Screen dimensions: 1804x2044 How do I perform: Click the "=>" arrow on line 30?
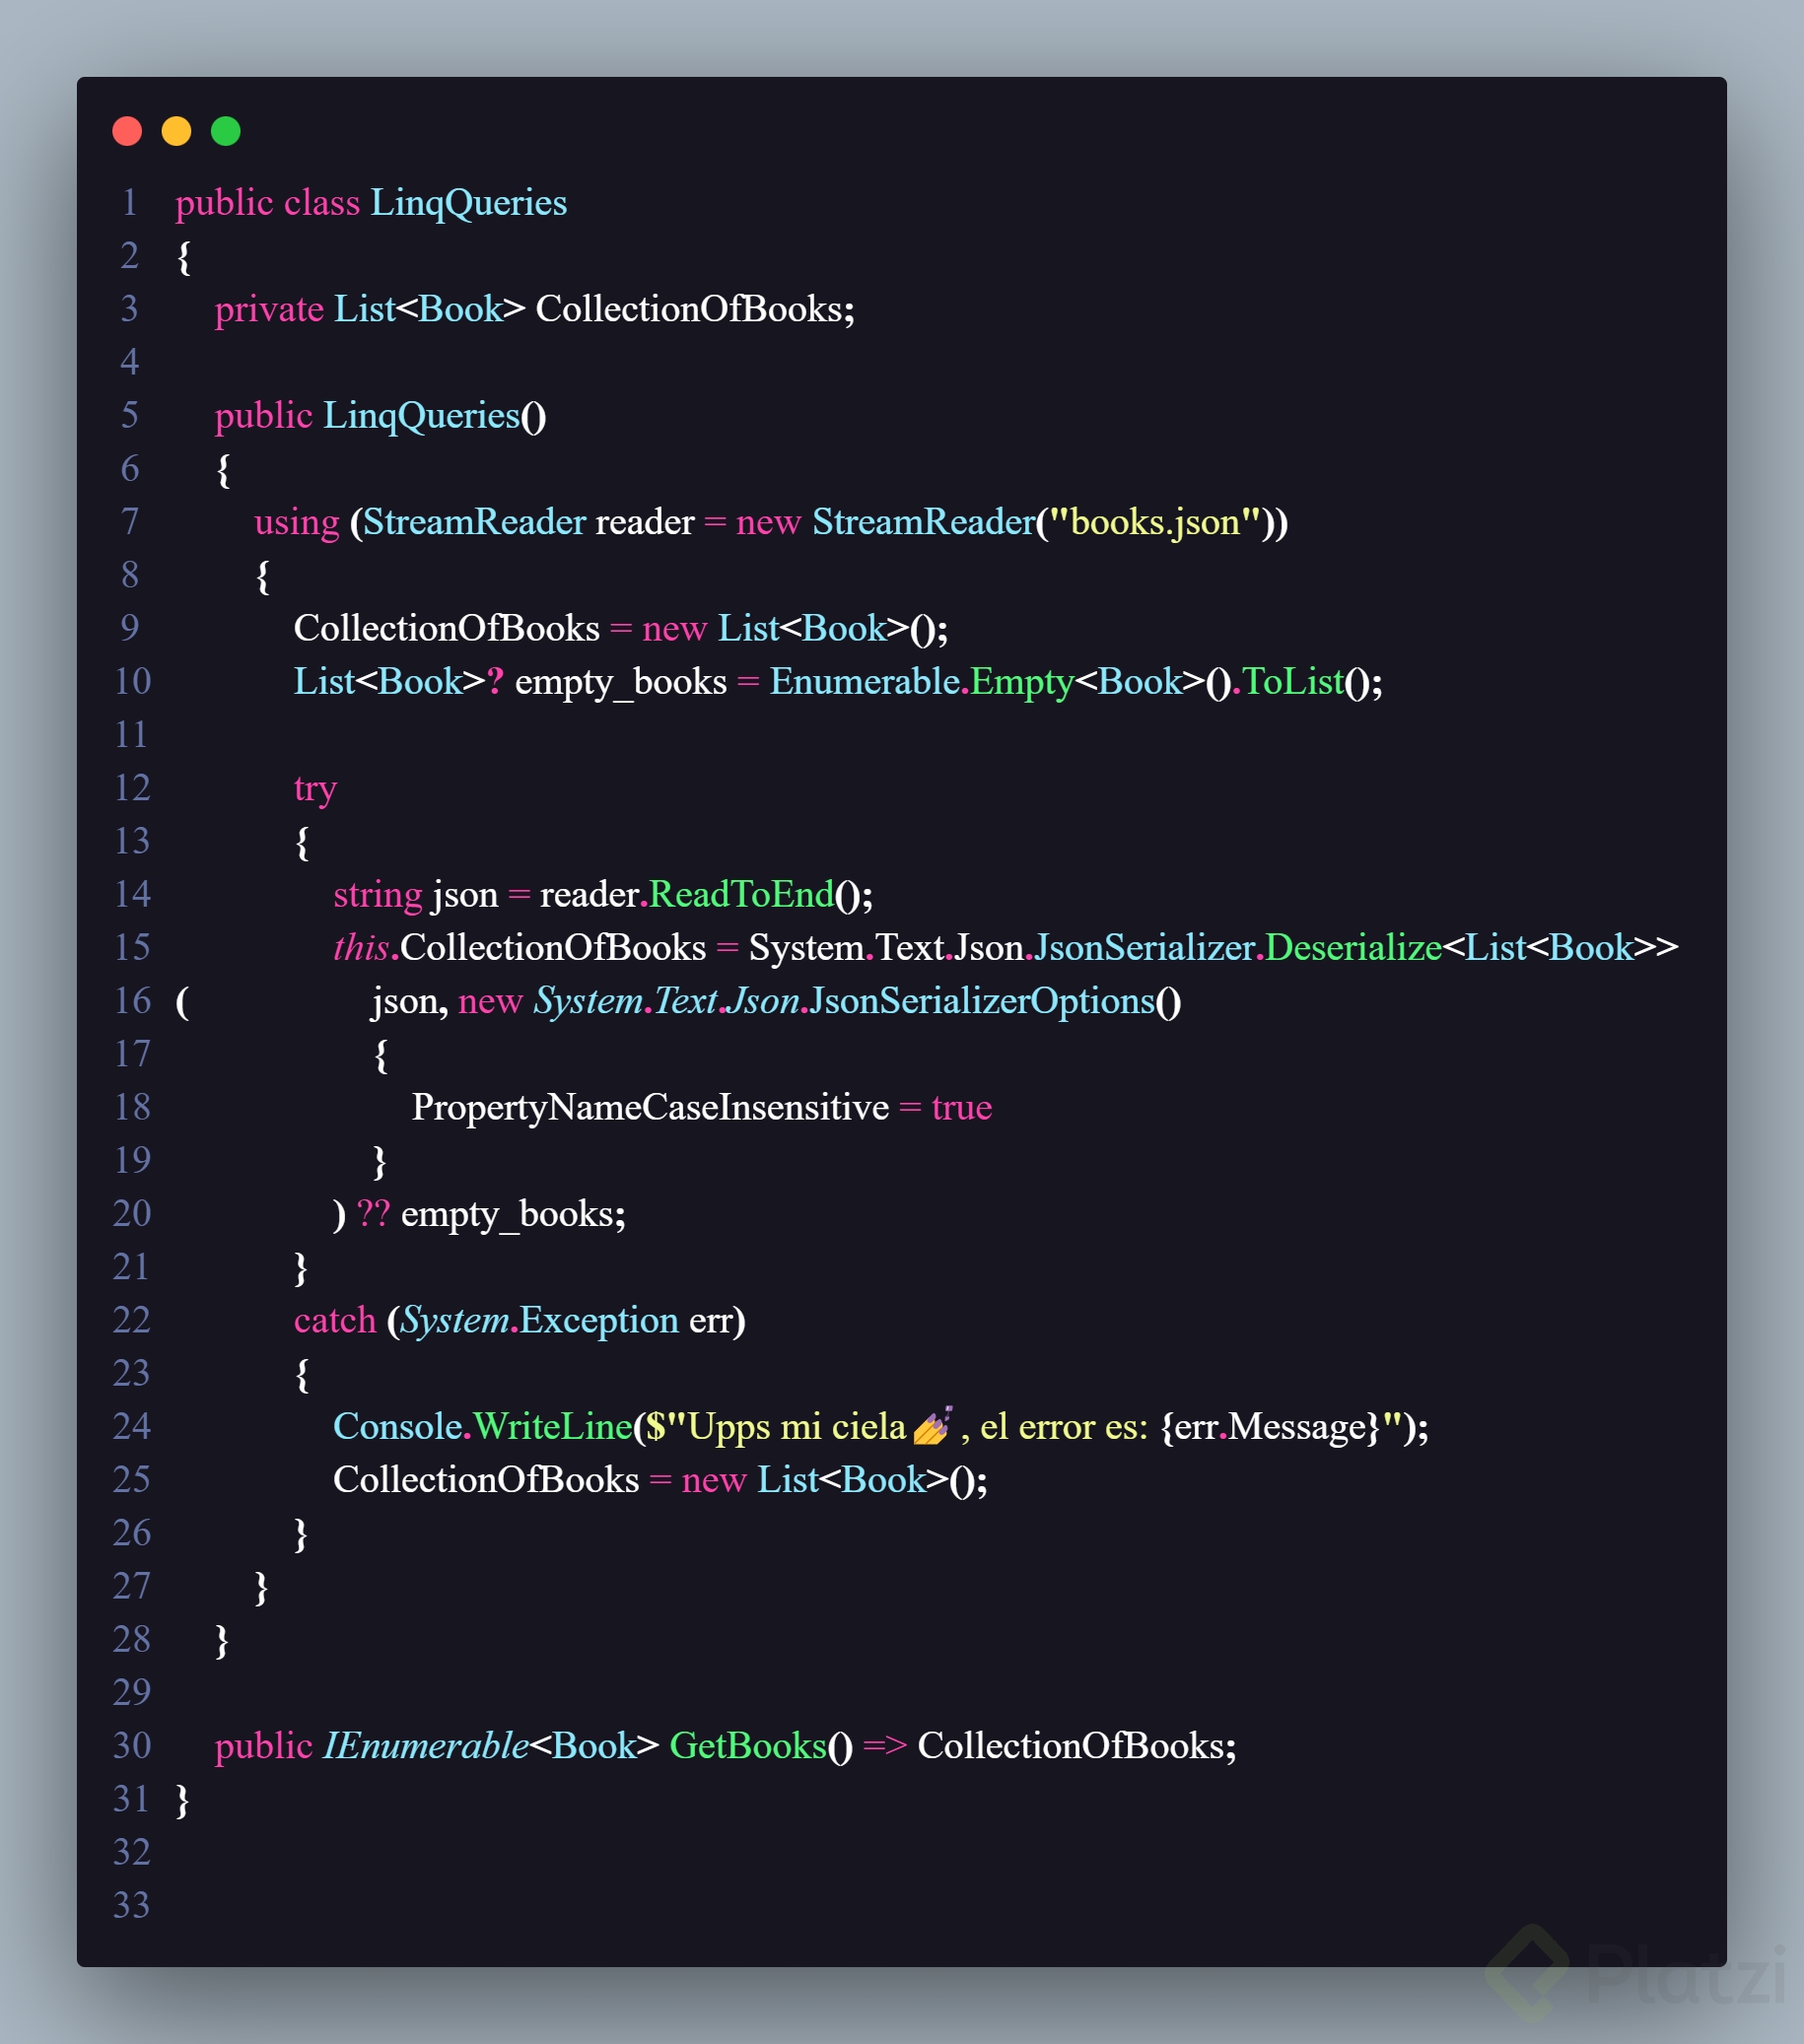pyautogui.click(x=885, y=1746)
